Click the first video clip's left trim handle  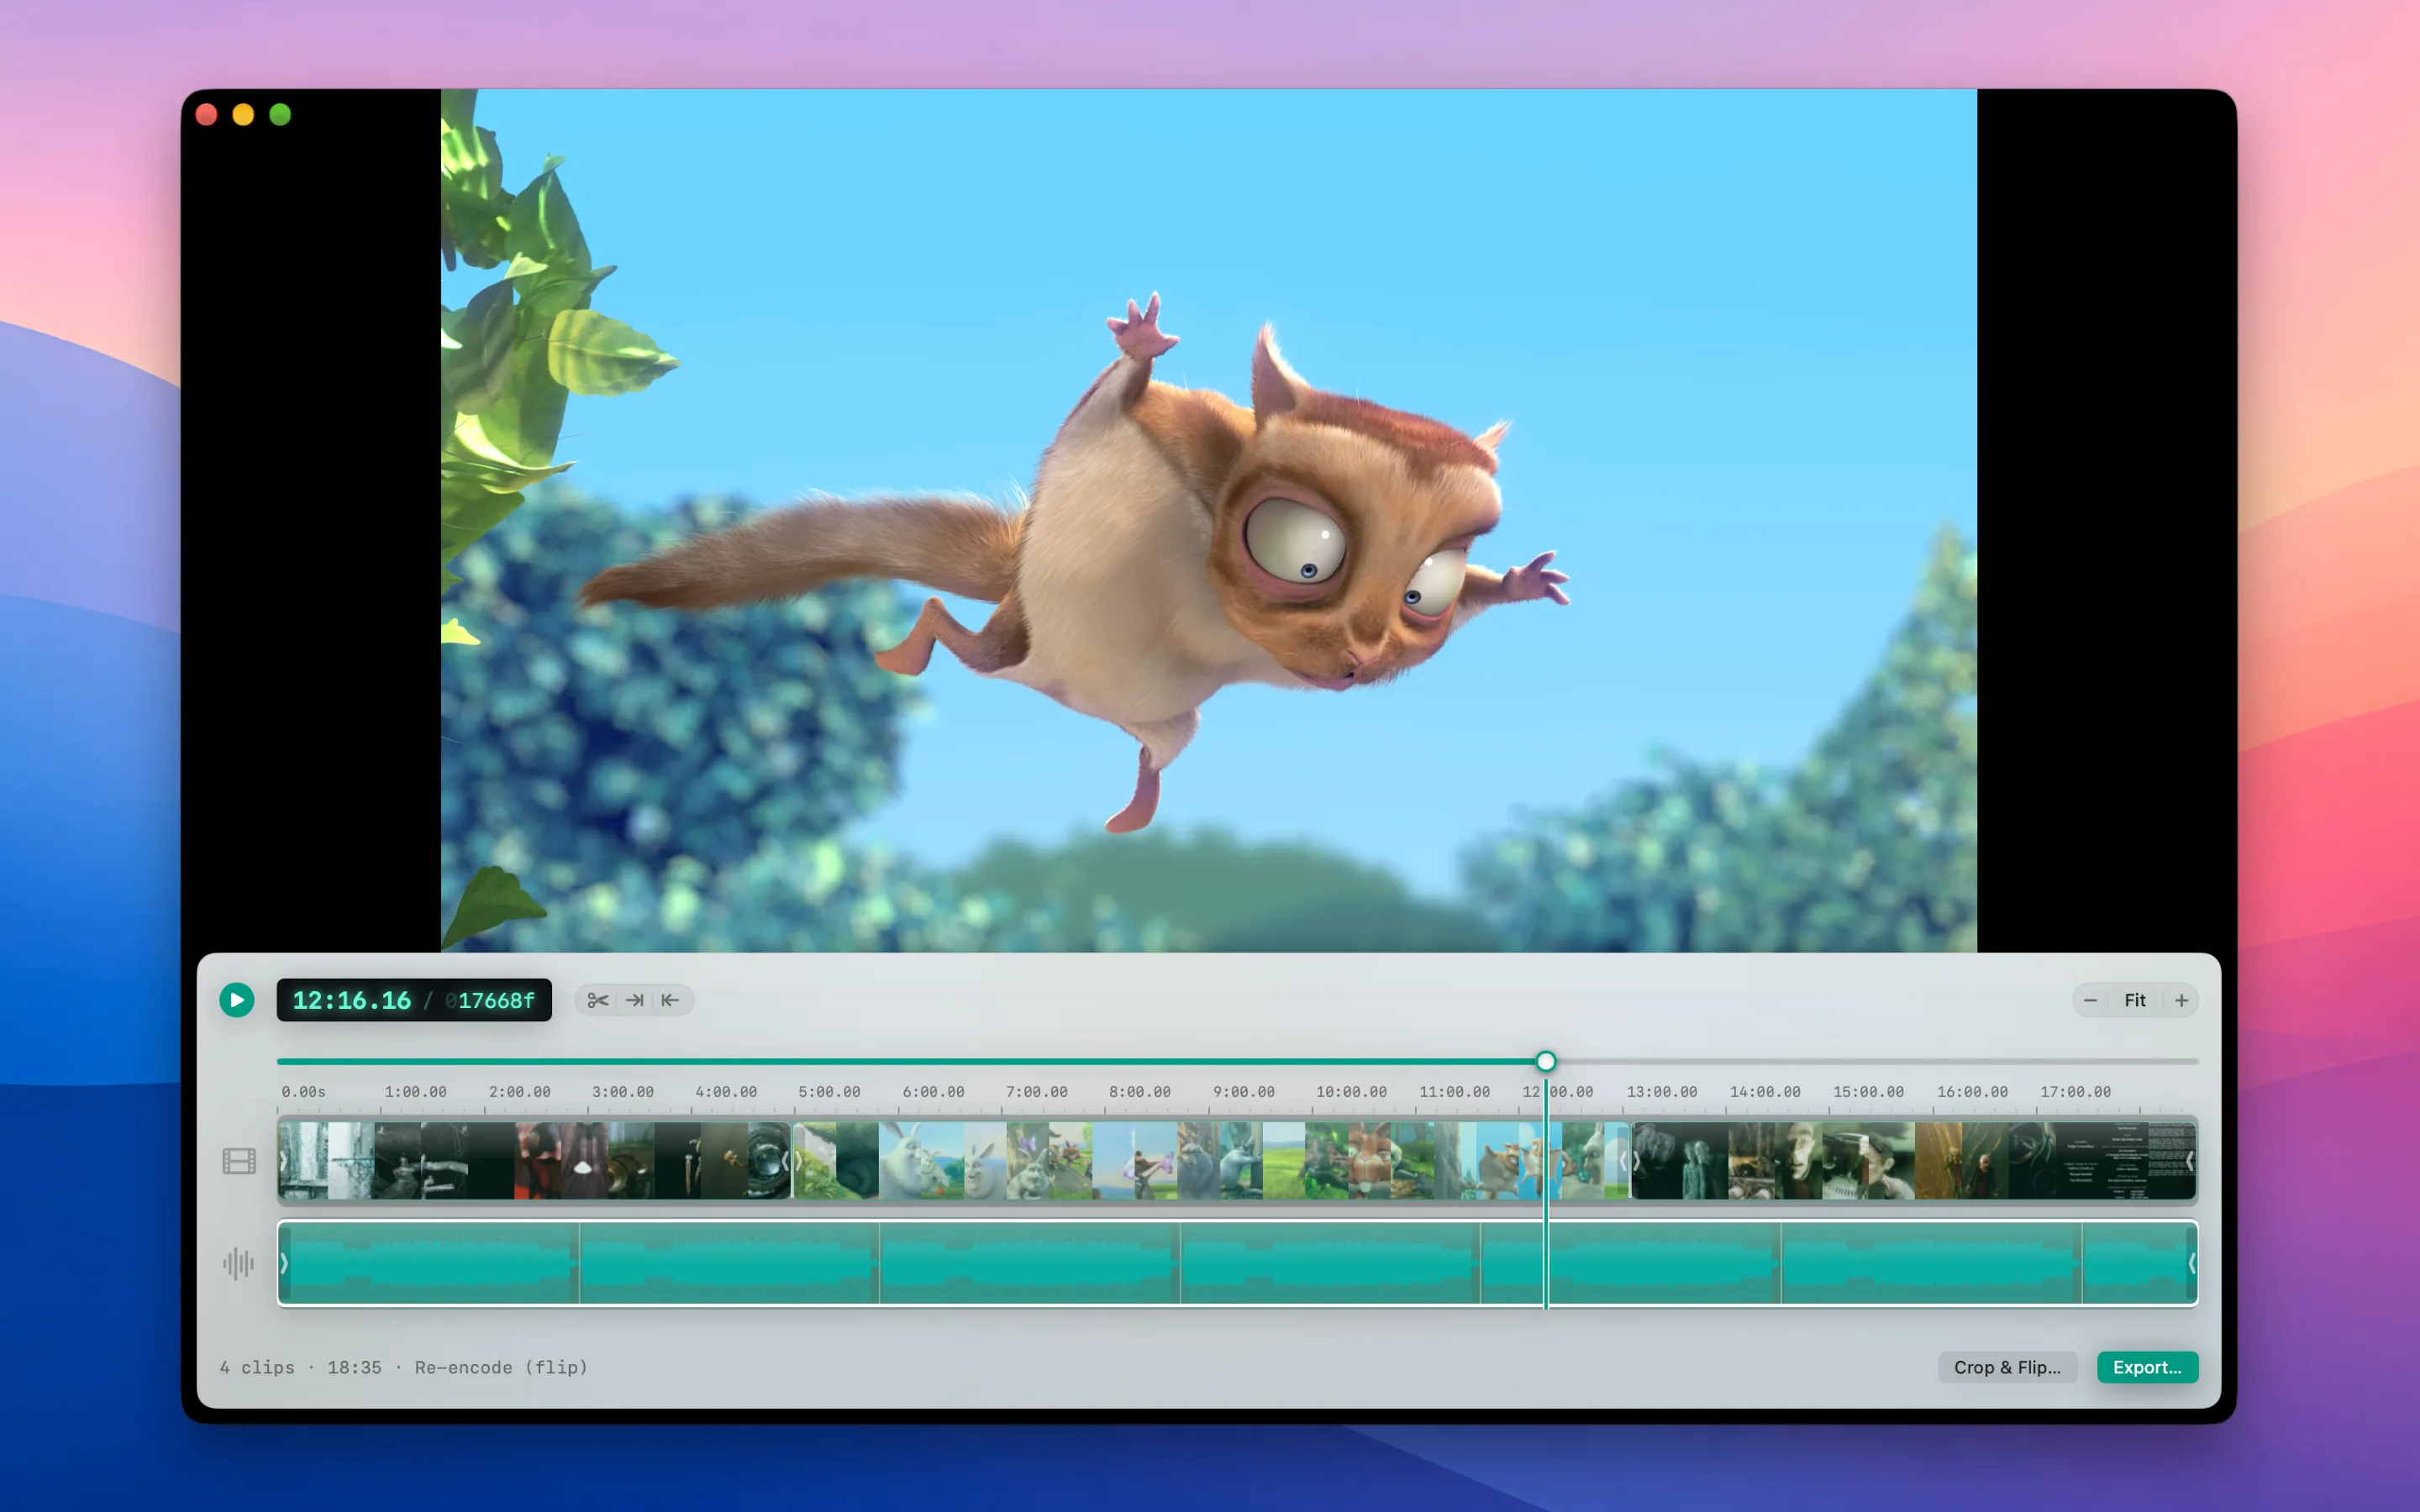click(x=284, y=1161)
